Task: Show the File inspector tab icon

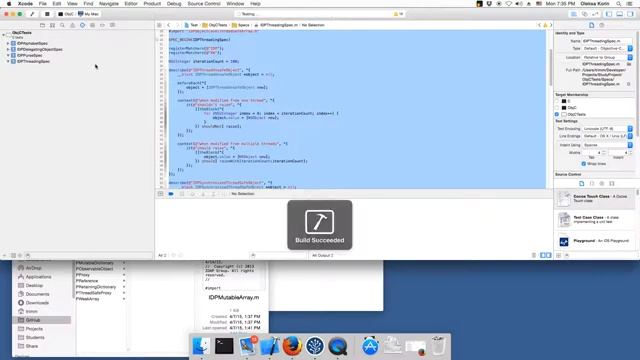Action: pyautogui.click(x=591, y=25)
